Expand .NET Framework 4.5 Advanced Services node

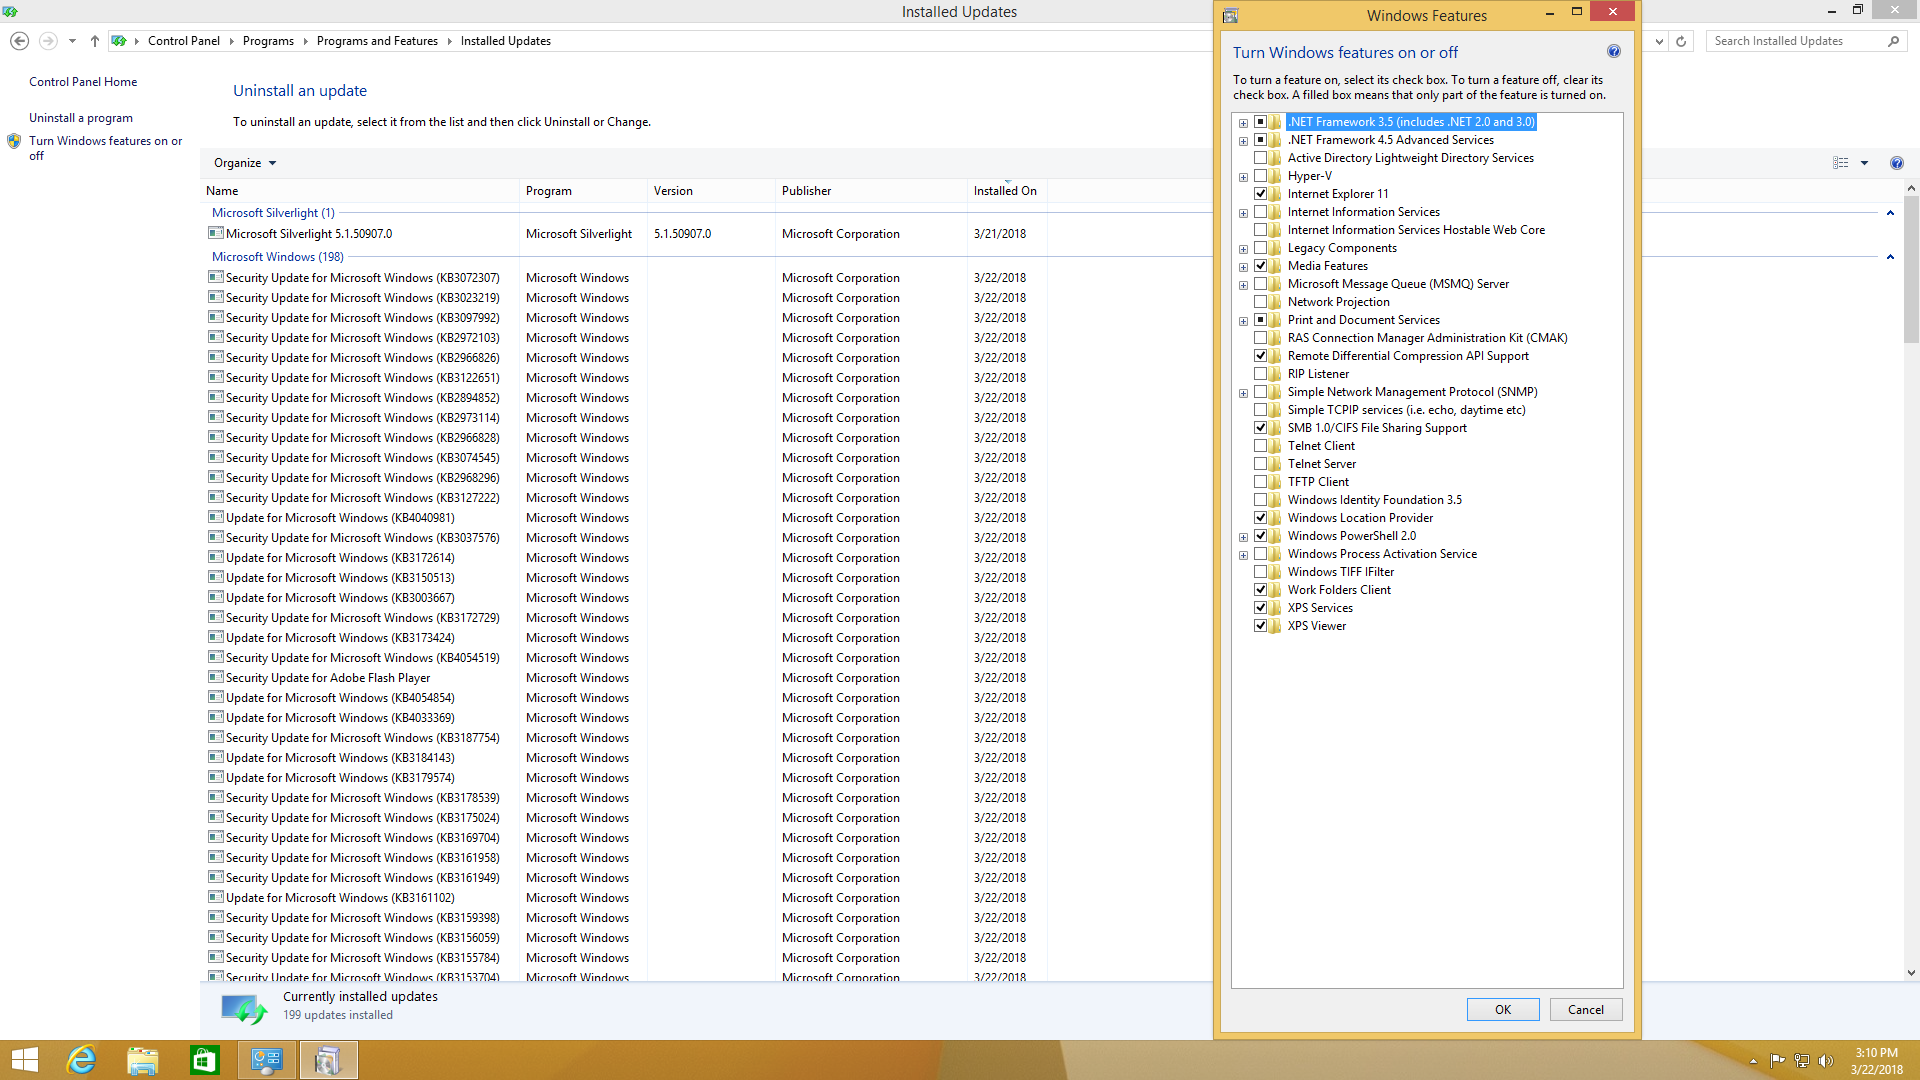click(1243, 141)
